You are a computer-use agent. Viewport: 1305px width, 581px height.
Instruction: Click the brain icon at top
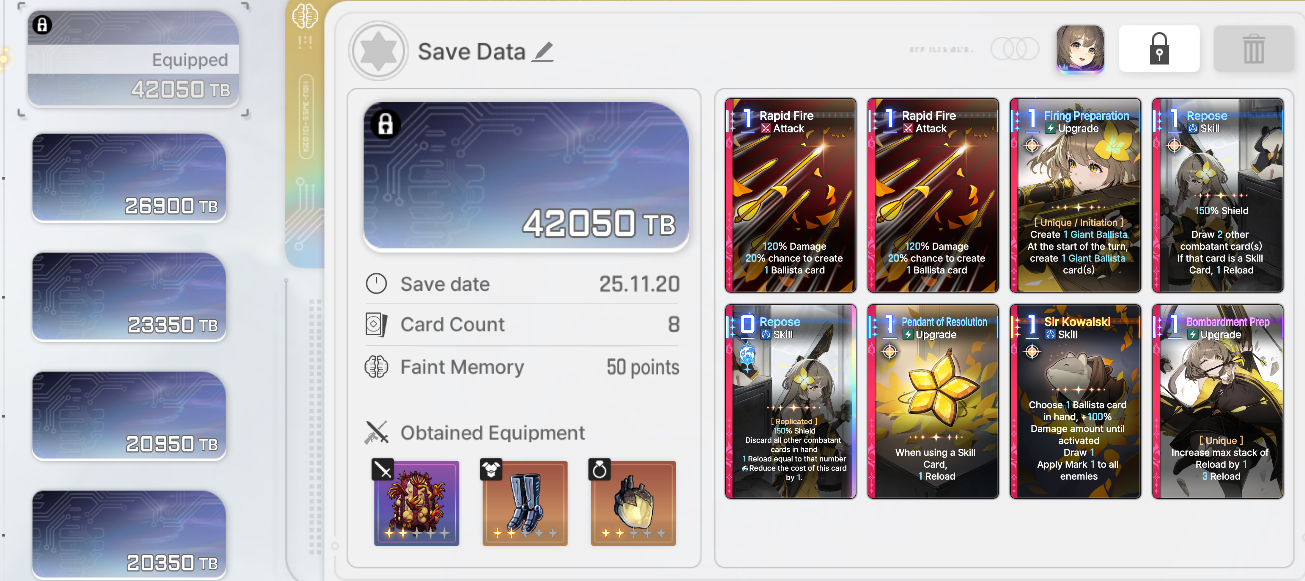click(304, 16)
